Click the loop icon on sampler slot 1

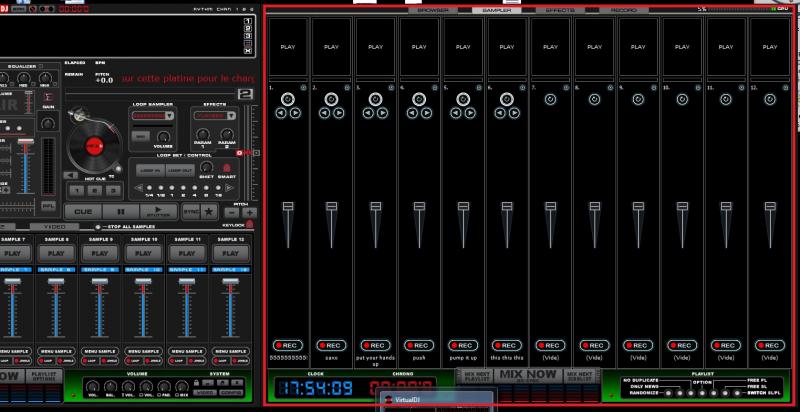point(288,99)
